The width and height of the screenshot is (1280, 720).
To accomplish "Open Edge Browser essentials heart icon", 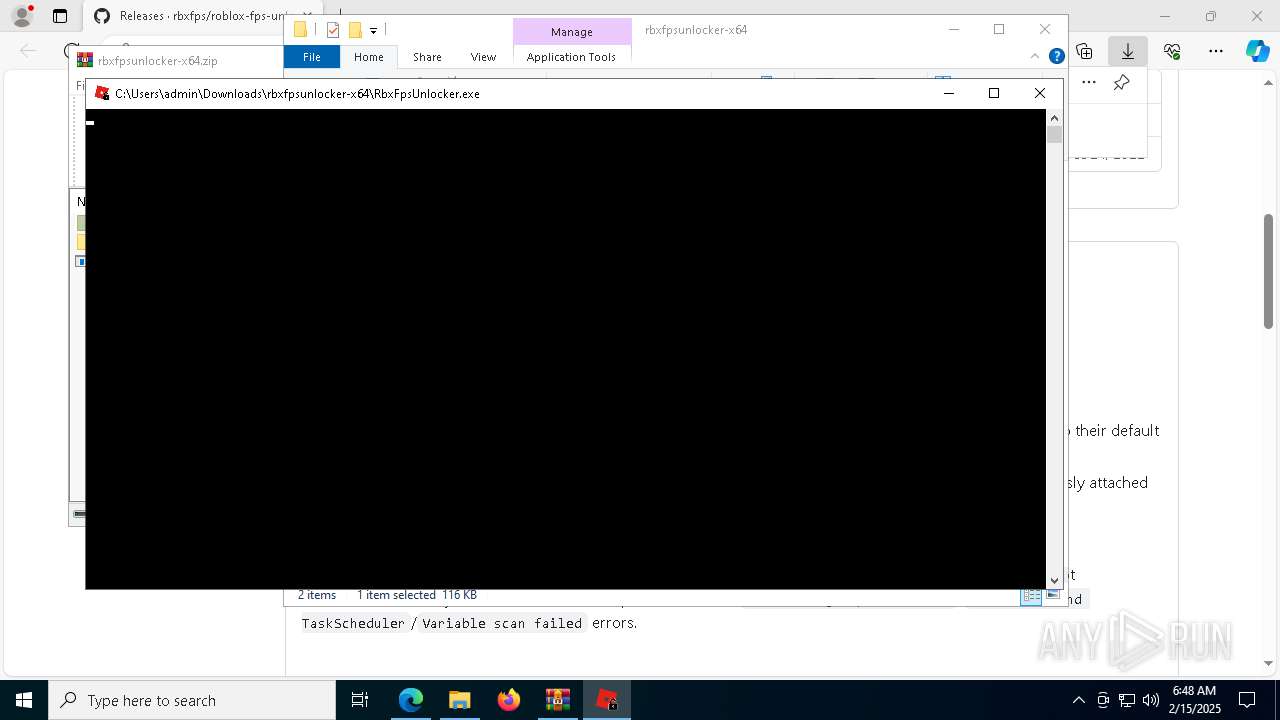I will (1172, 51).
